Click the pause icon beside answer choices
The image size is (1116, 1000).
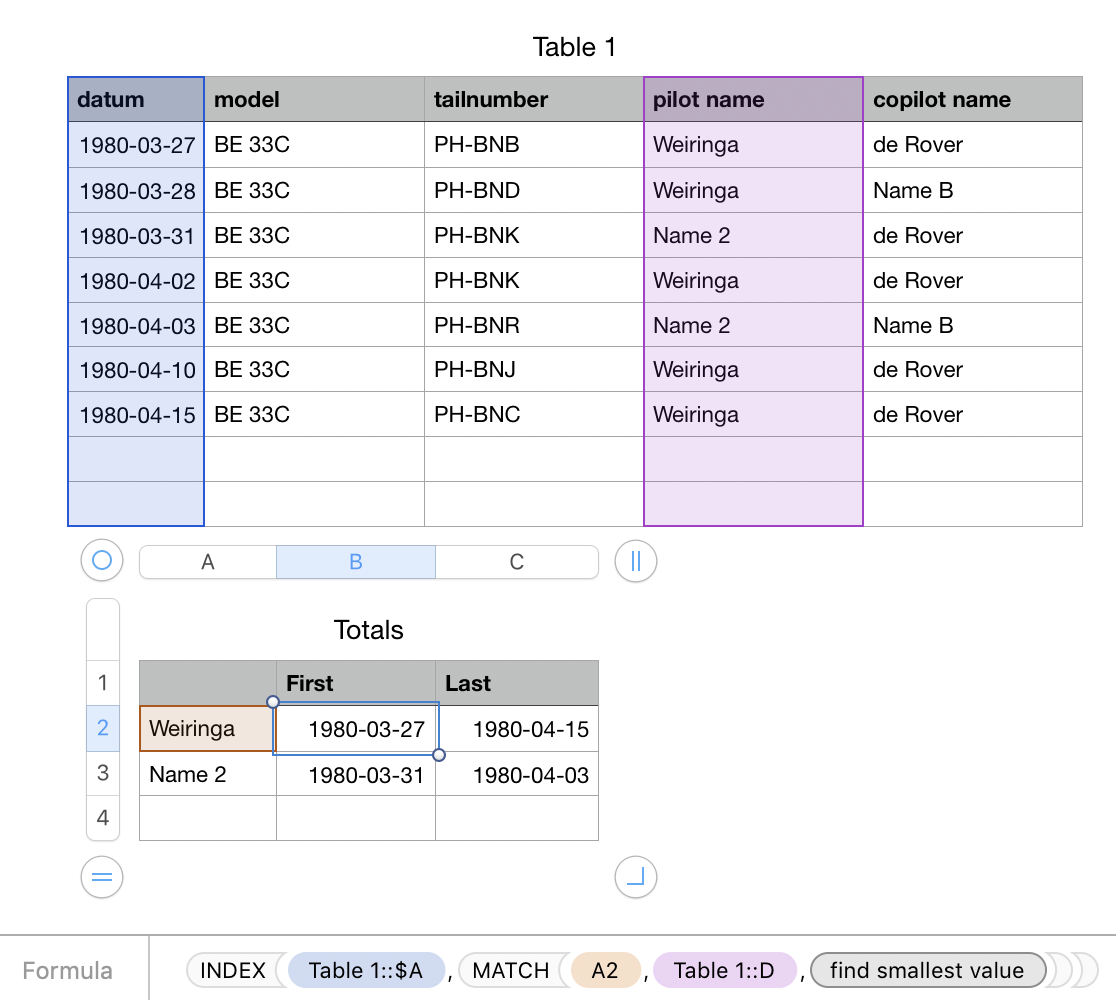click(635, 561)
